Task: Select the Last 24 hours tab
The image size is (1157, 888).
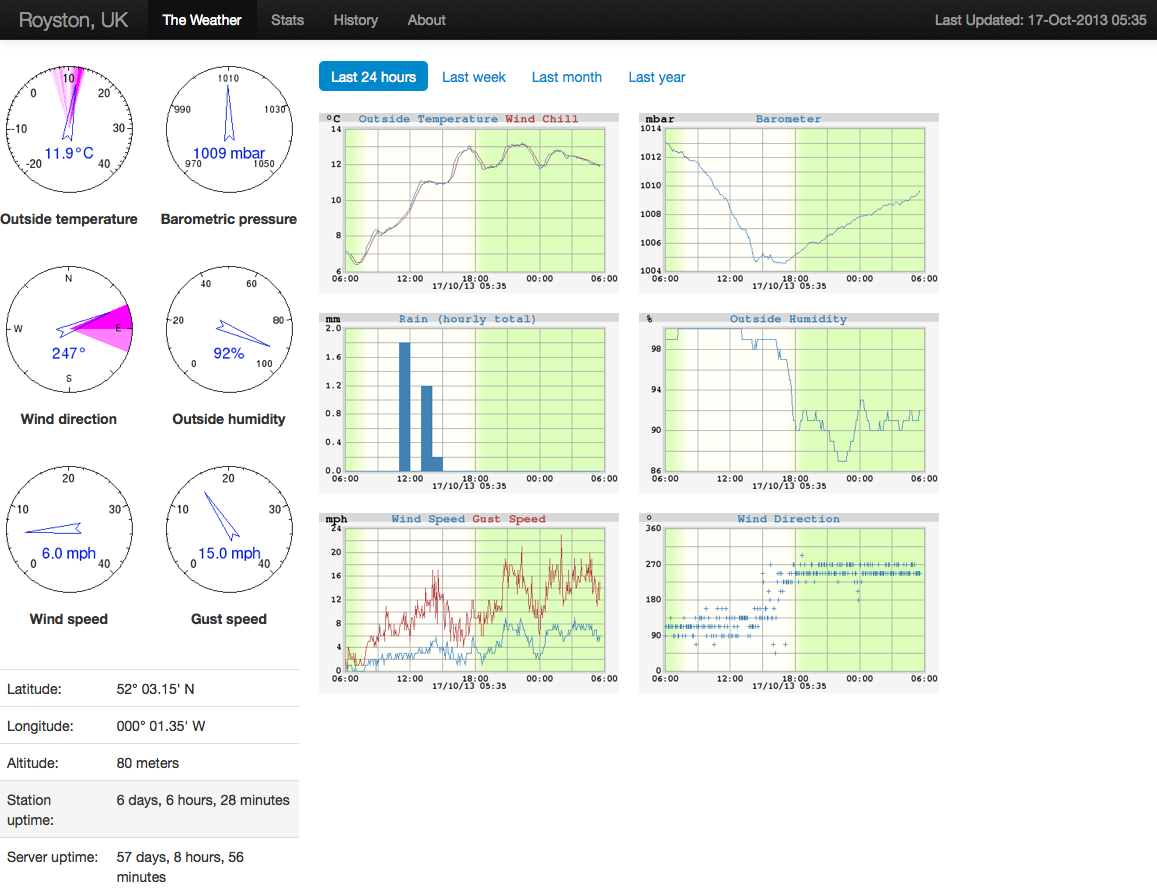Action: coord(373,77)
